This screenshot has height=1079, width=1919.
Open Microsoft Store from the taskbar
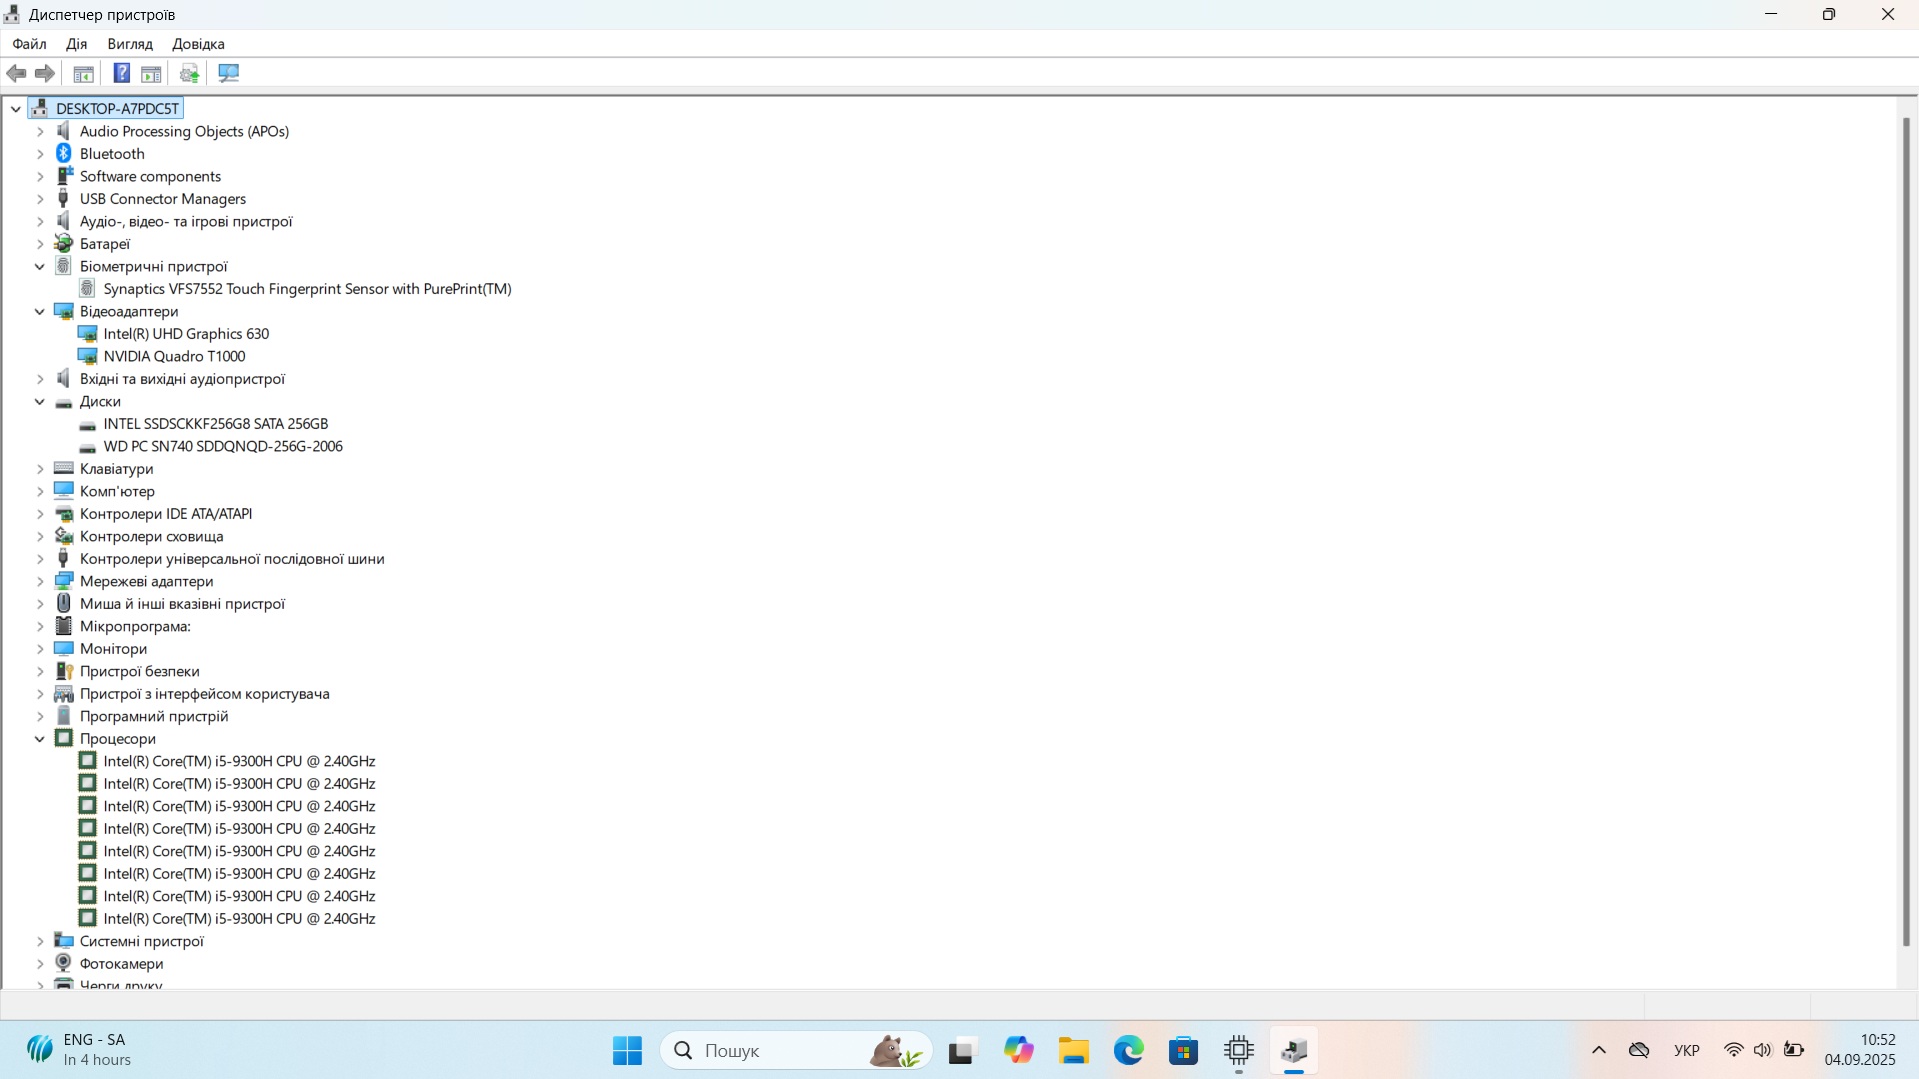coord(1184,1050)
